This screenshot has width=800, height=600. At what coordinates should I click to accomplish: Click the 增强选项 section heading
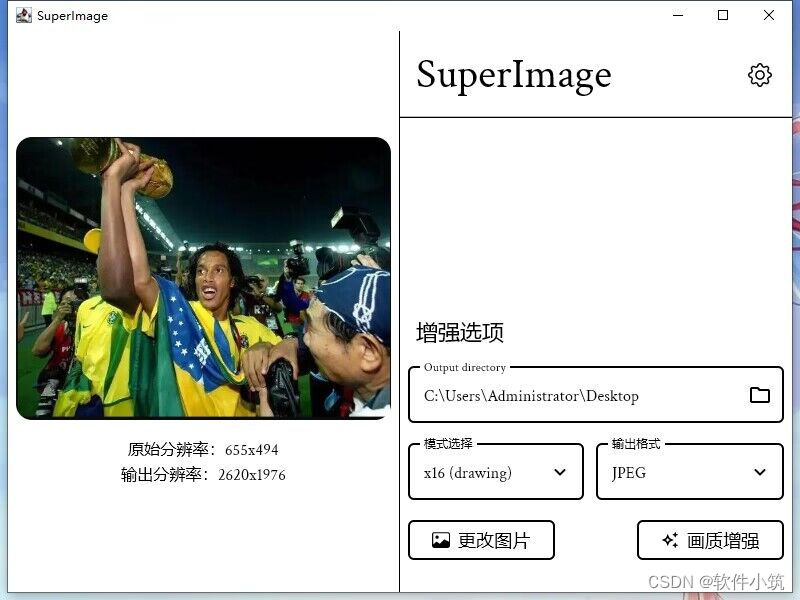click(461, 332)
